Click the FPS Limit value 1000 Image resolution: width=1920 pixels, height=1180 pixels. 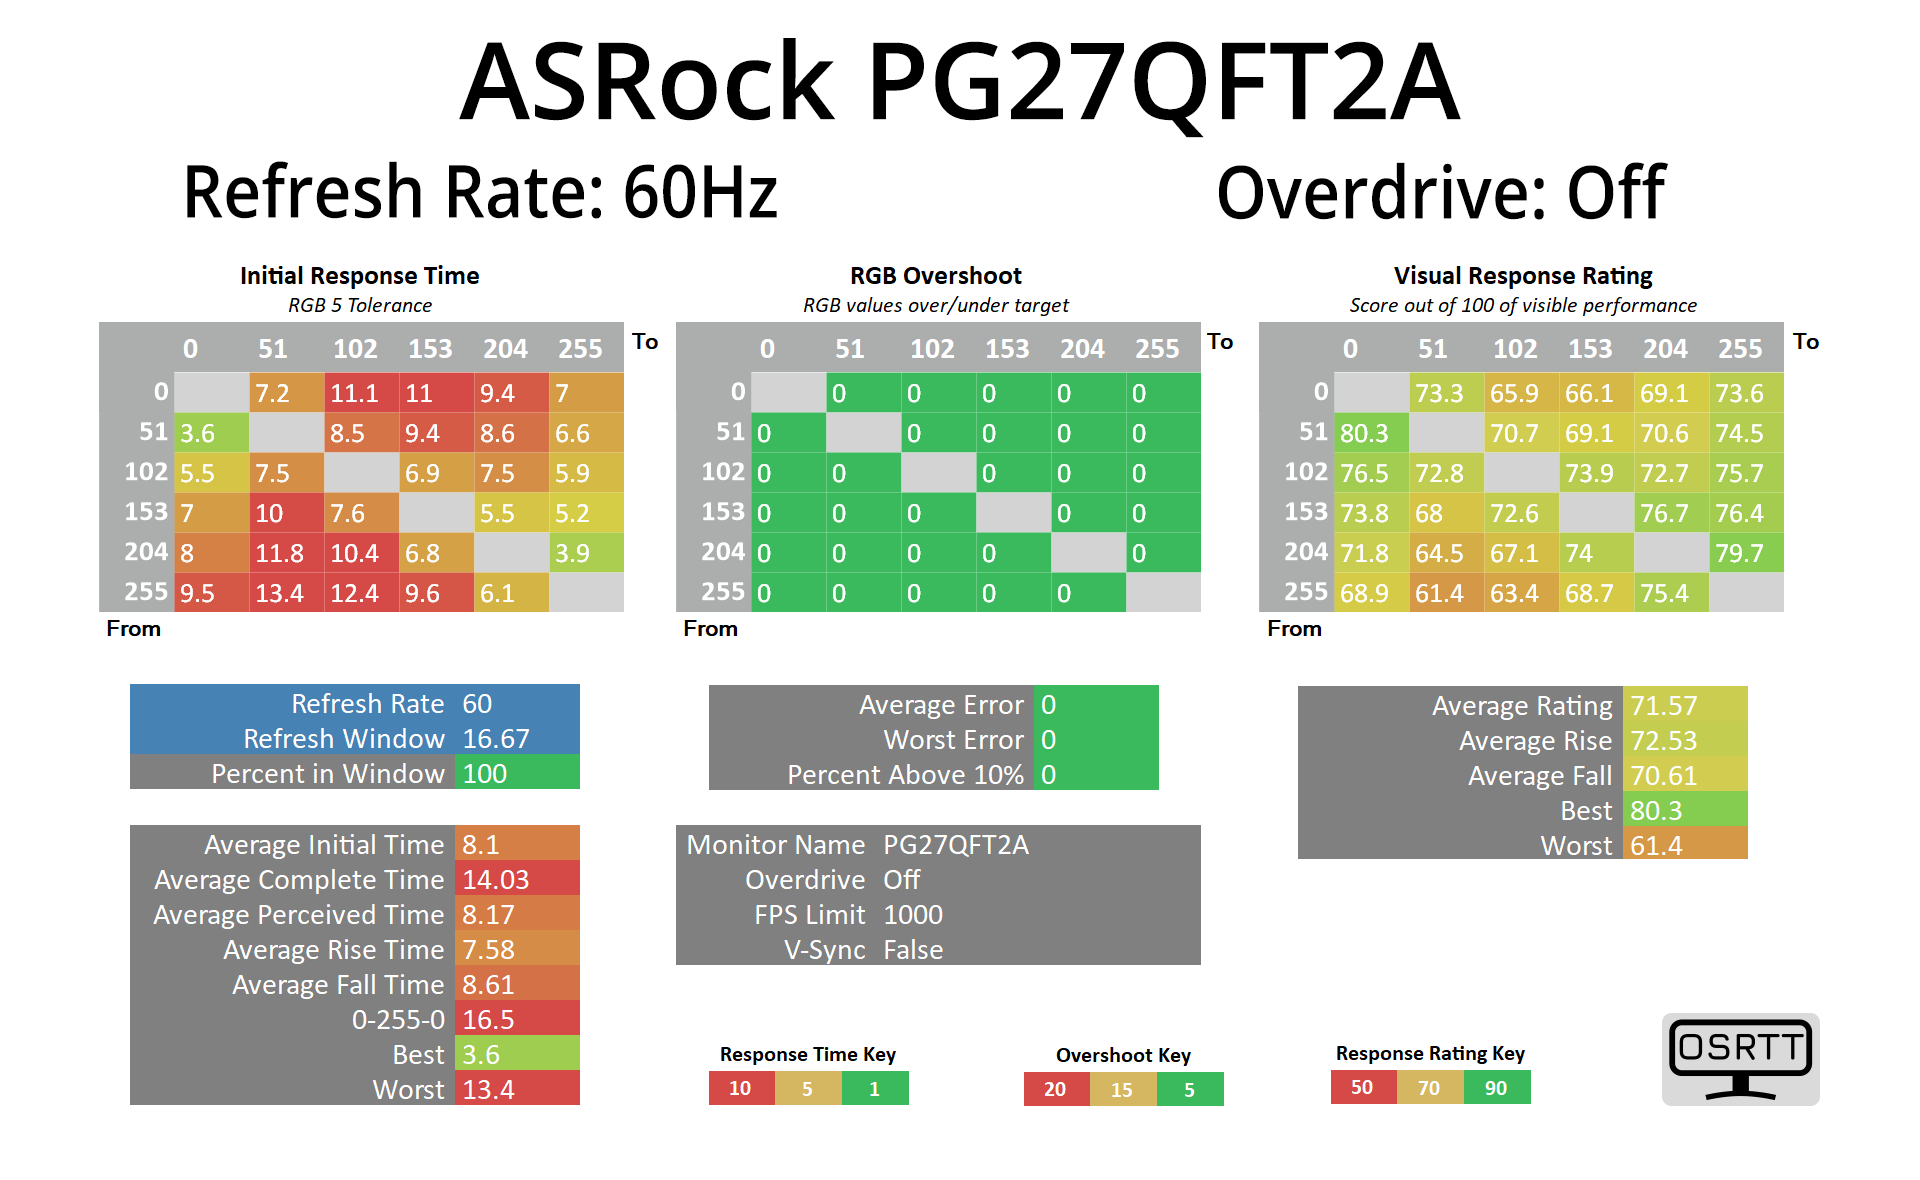point(913,914)
